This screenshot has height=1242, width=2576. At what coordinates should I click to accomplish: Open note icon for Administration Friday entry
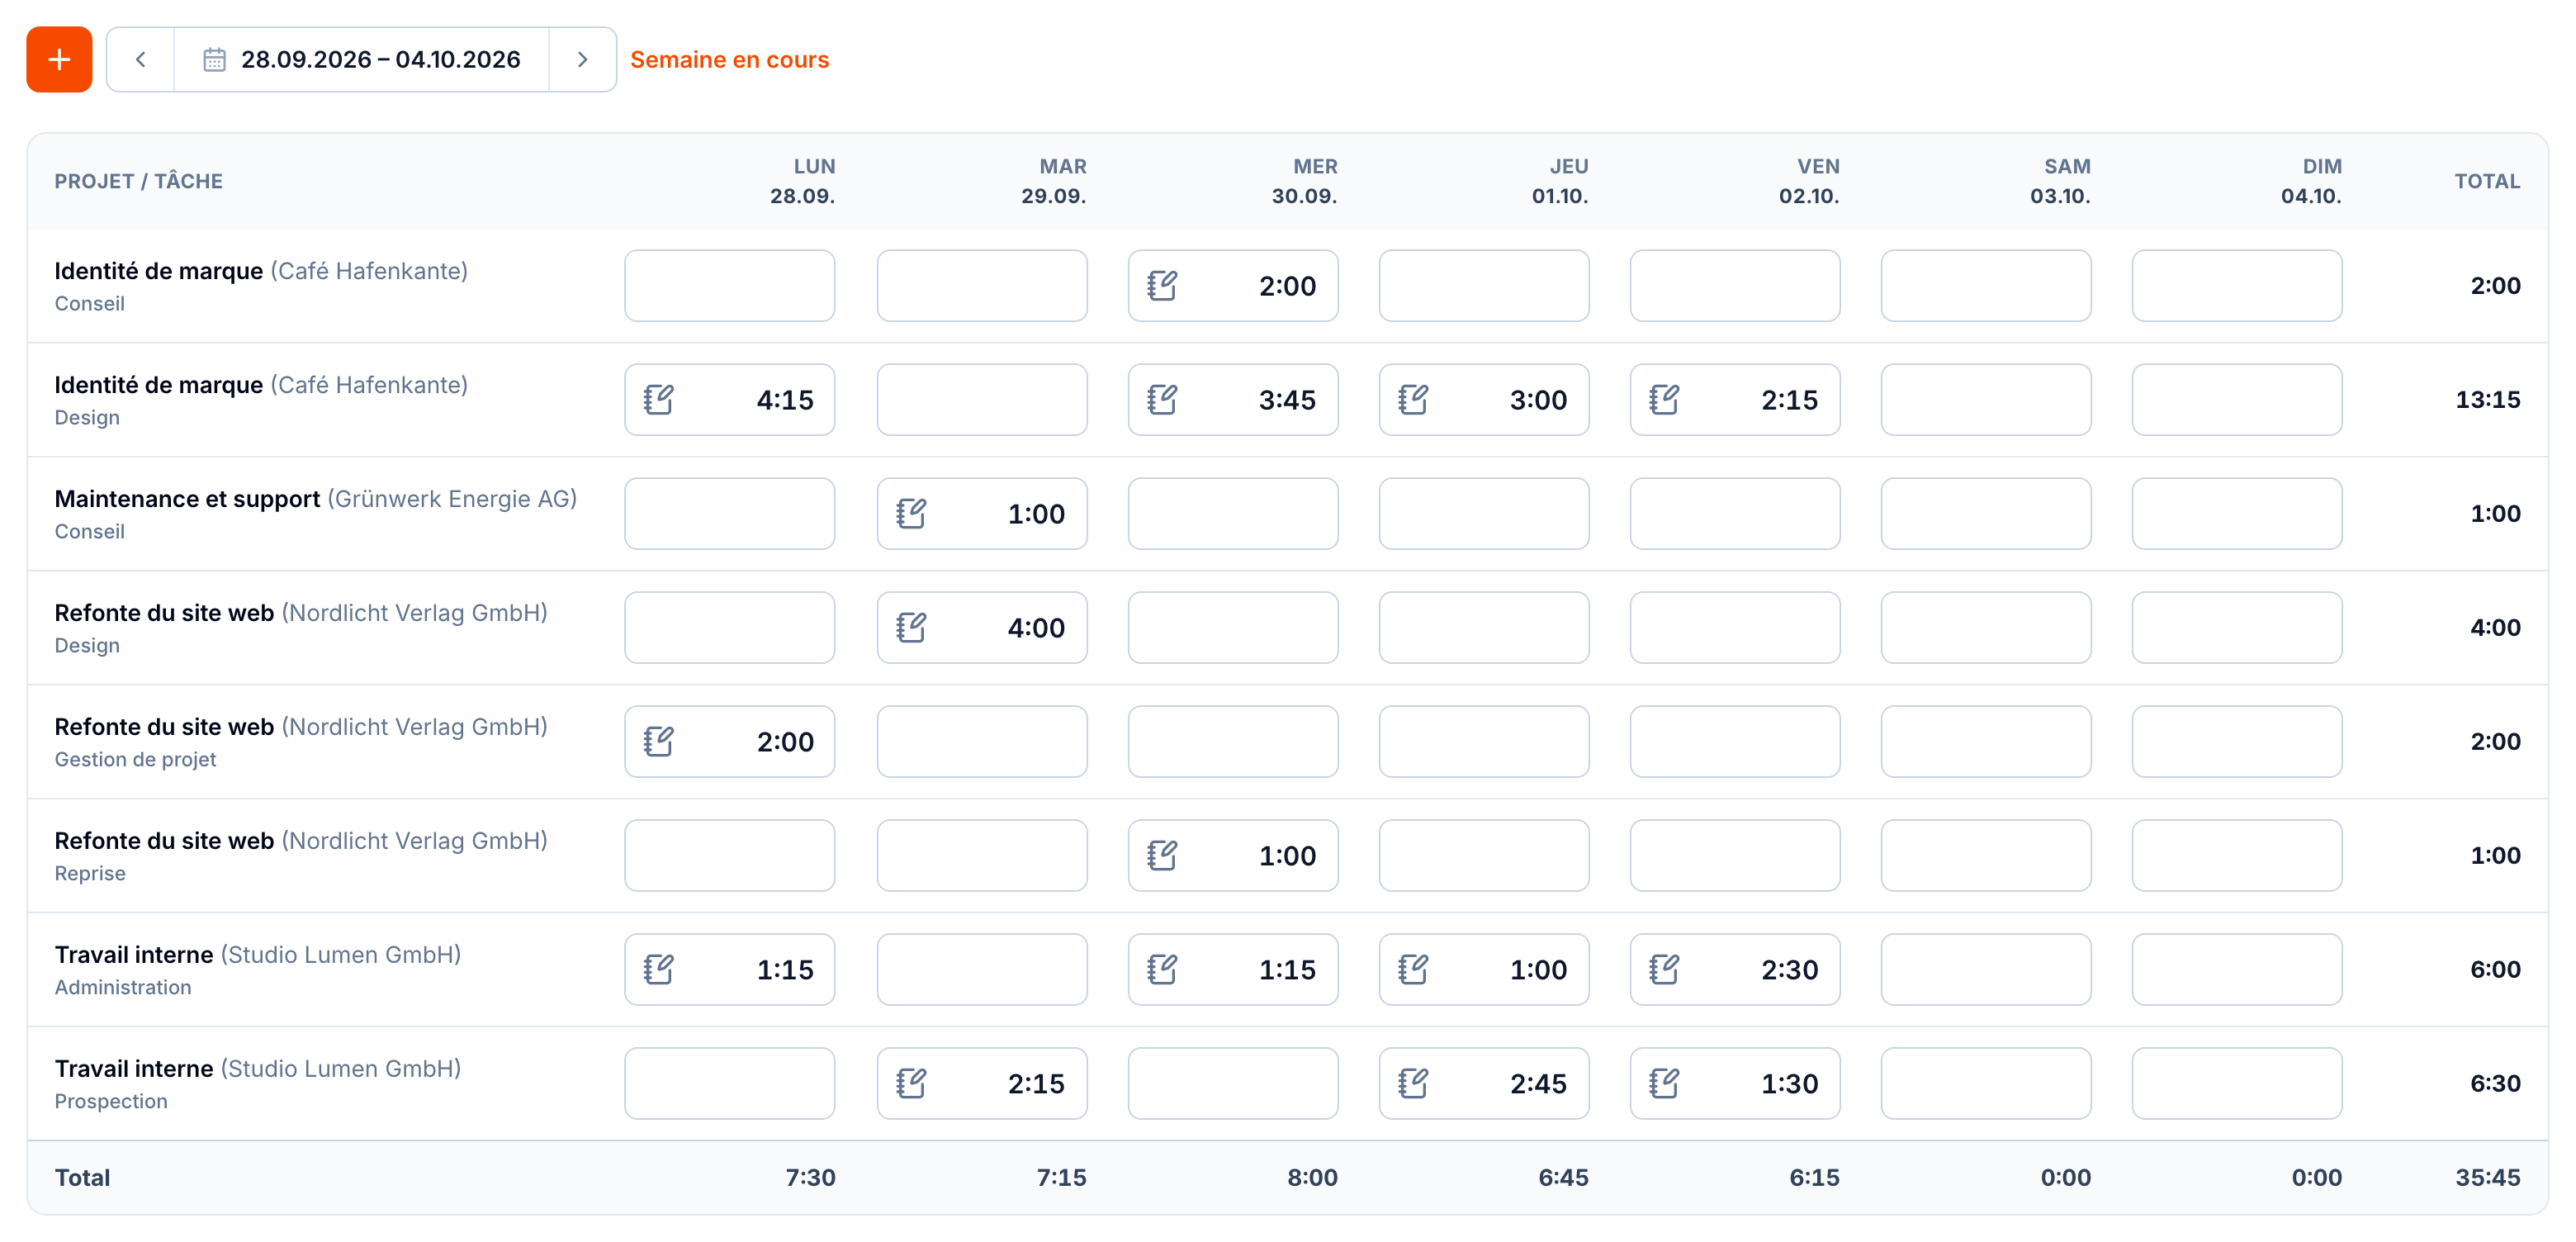(1664, 970)
